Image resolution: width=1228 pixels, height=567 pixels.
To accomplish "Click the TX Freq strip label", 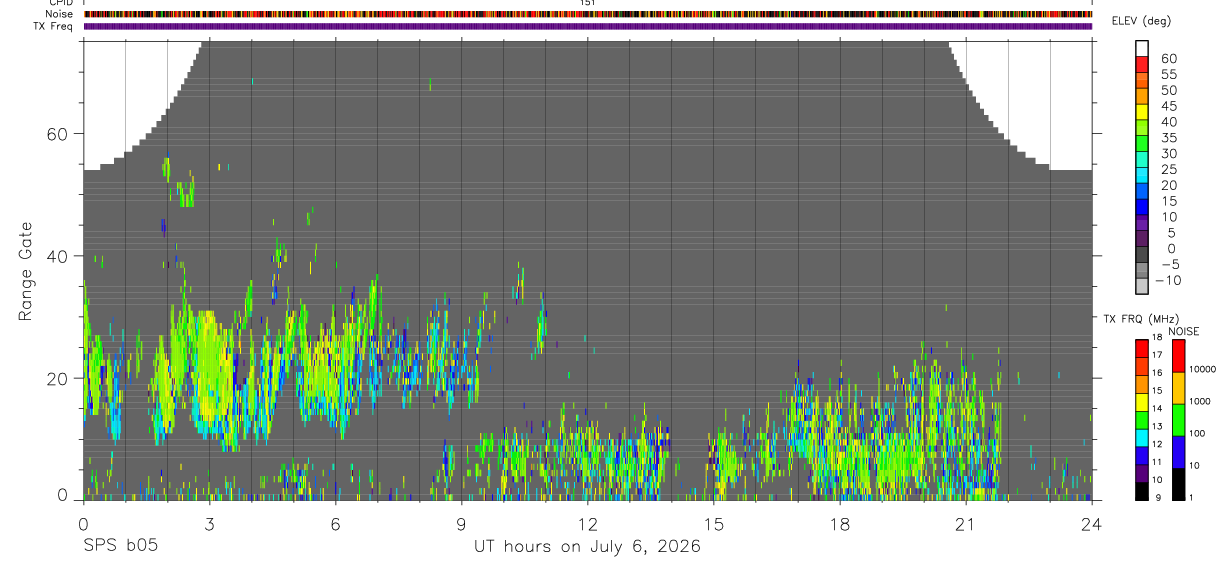I will pyautogui.click(x=53, y=26).
